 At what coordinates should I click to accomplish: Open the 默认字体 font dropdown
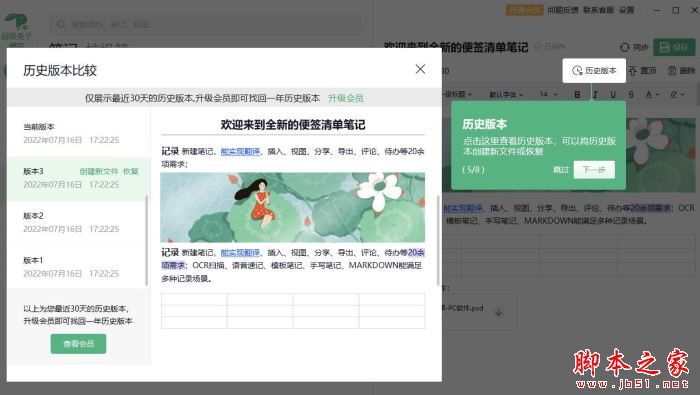coord(506,95)
